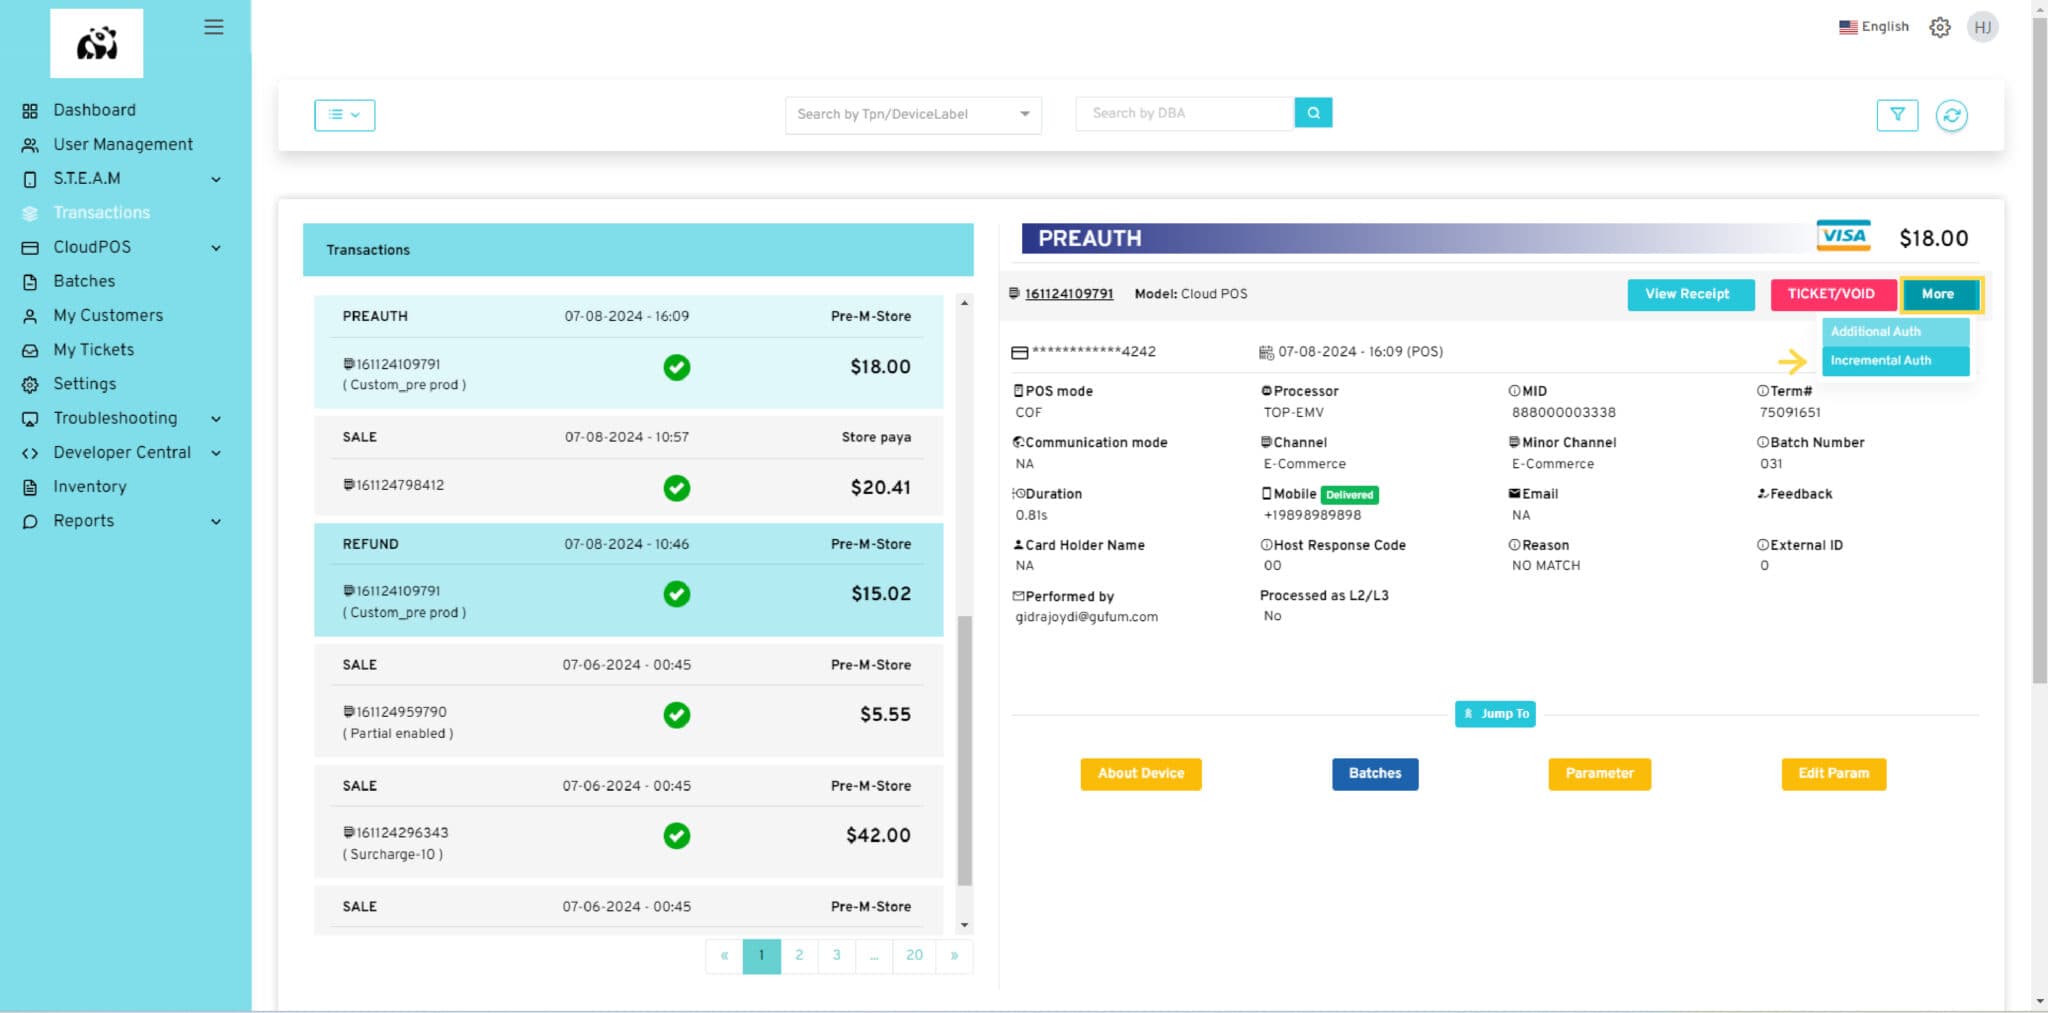This screenshot has width=2048, height=1013.
Task: Expand the Reports submenu chevron
Action: 216,521
